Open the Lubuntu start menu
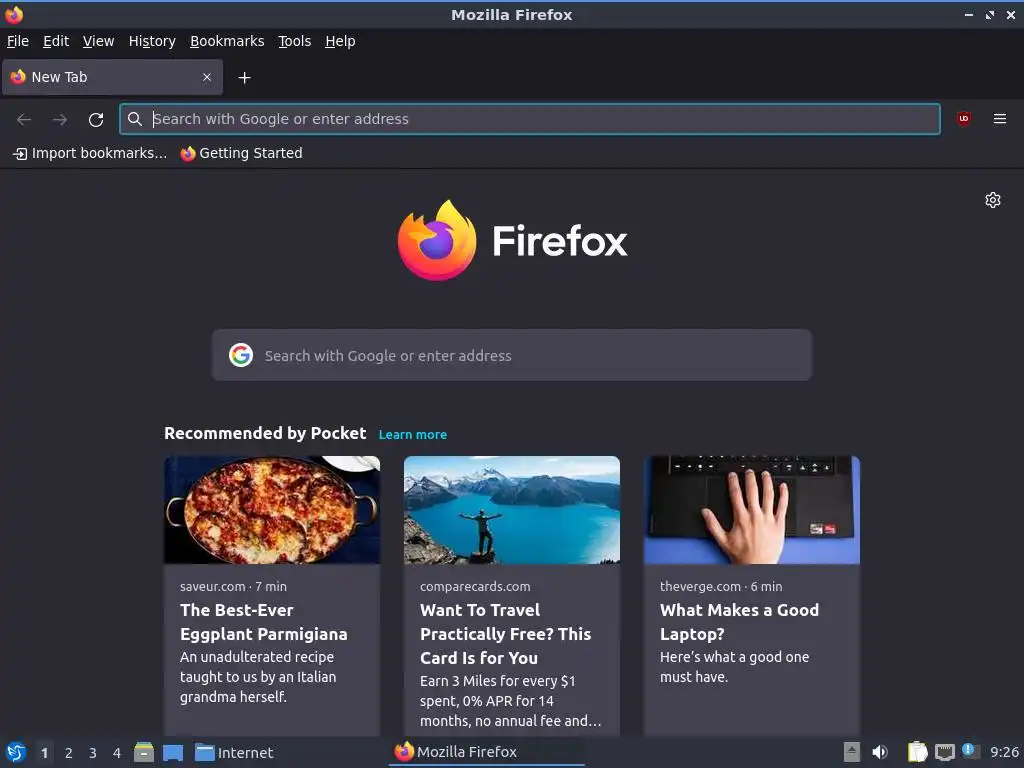 click(16, 752)
